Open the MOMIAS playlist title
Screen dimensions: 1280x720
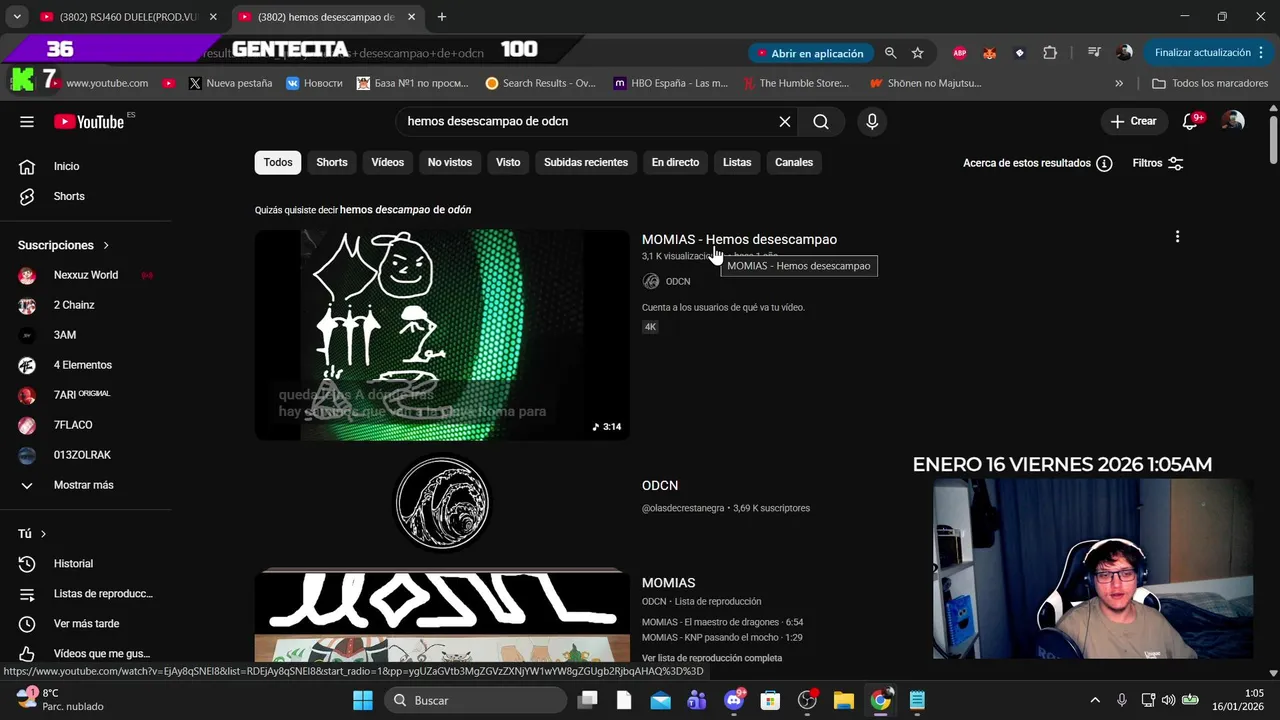pos(668,583)
